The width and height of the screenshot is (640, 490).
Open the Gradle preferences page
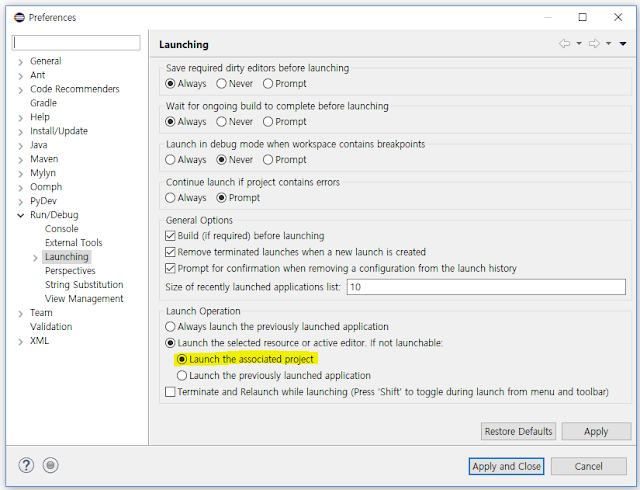click(43, 103)
